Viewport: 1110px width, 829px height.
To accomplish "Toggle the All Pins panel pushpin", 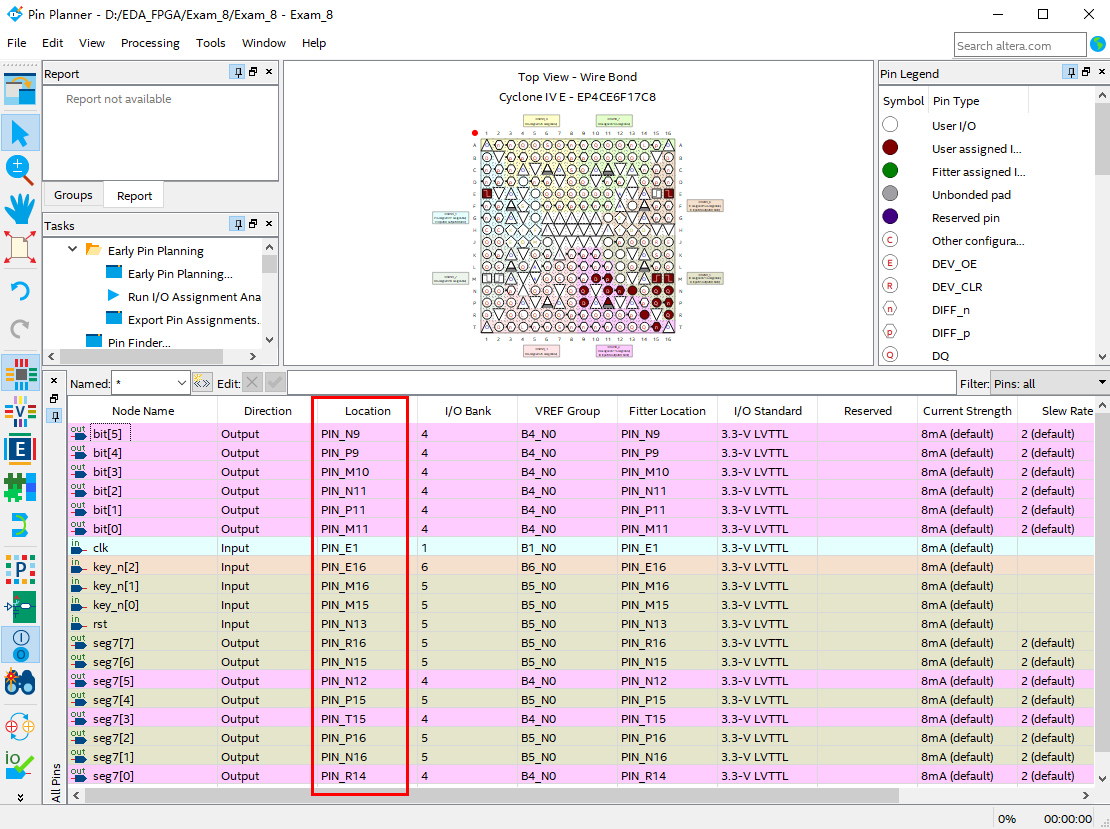I will [55, 416].
